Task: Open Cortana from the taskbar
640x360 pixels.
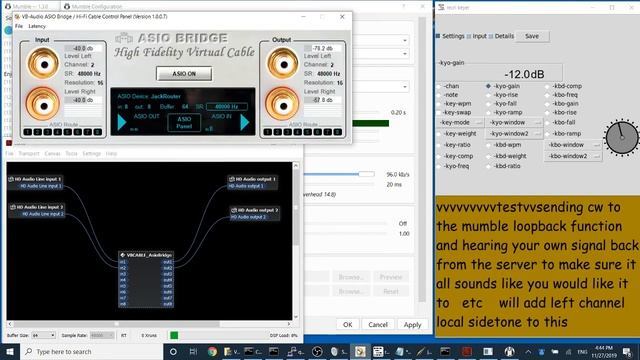Action: (173, 351)
